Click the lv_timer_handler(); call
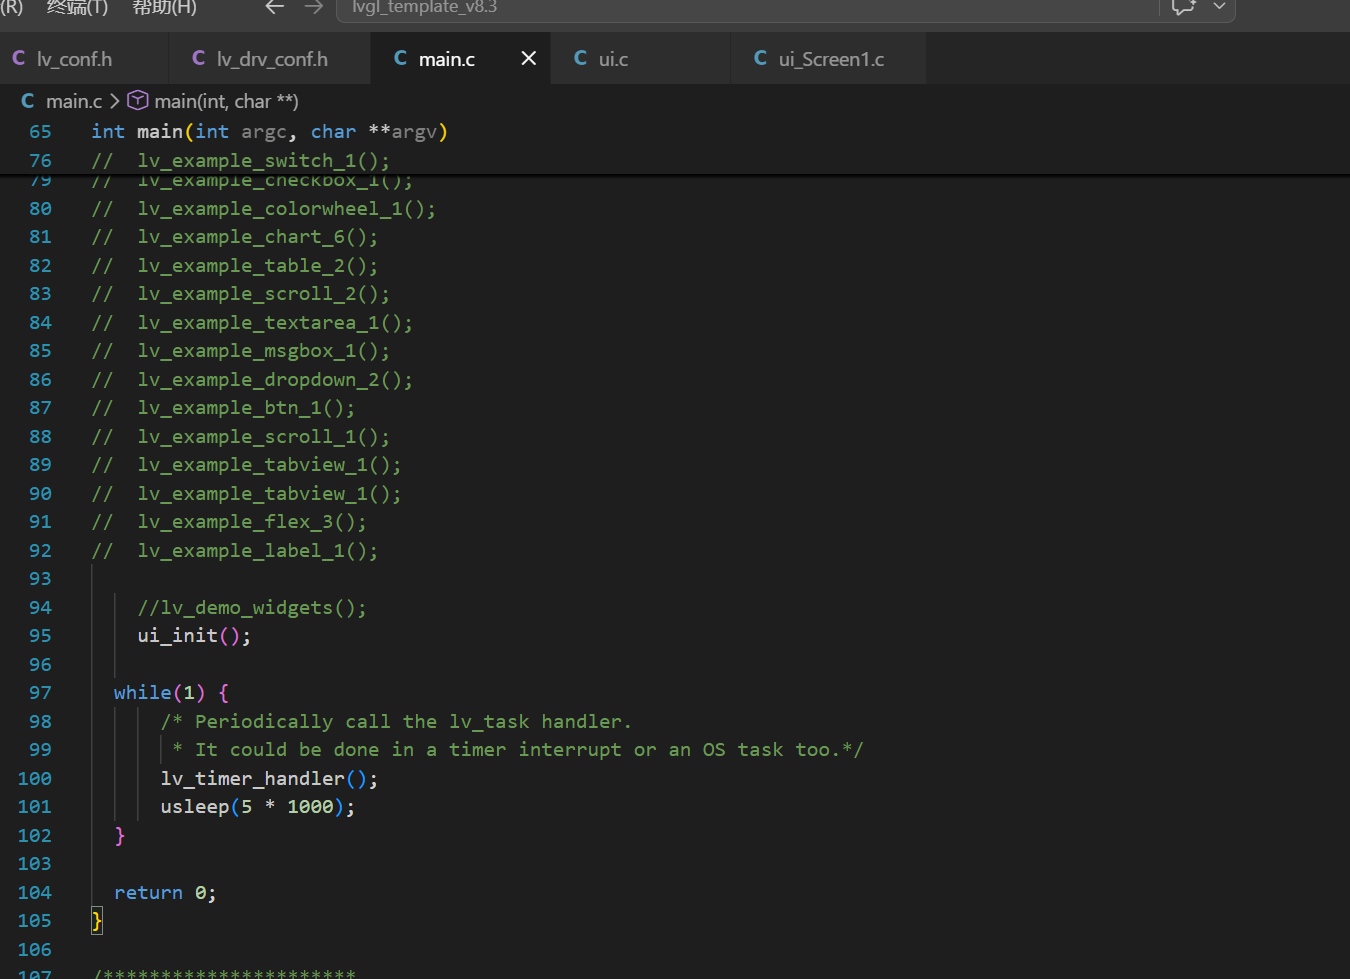 coord(270,779)
